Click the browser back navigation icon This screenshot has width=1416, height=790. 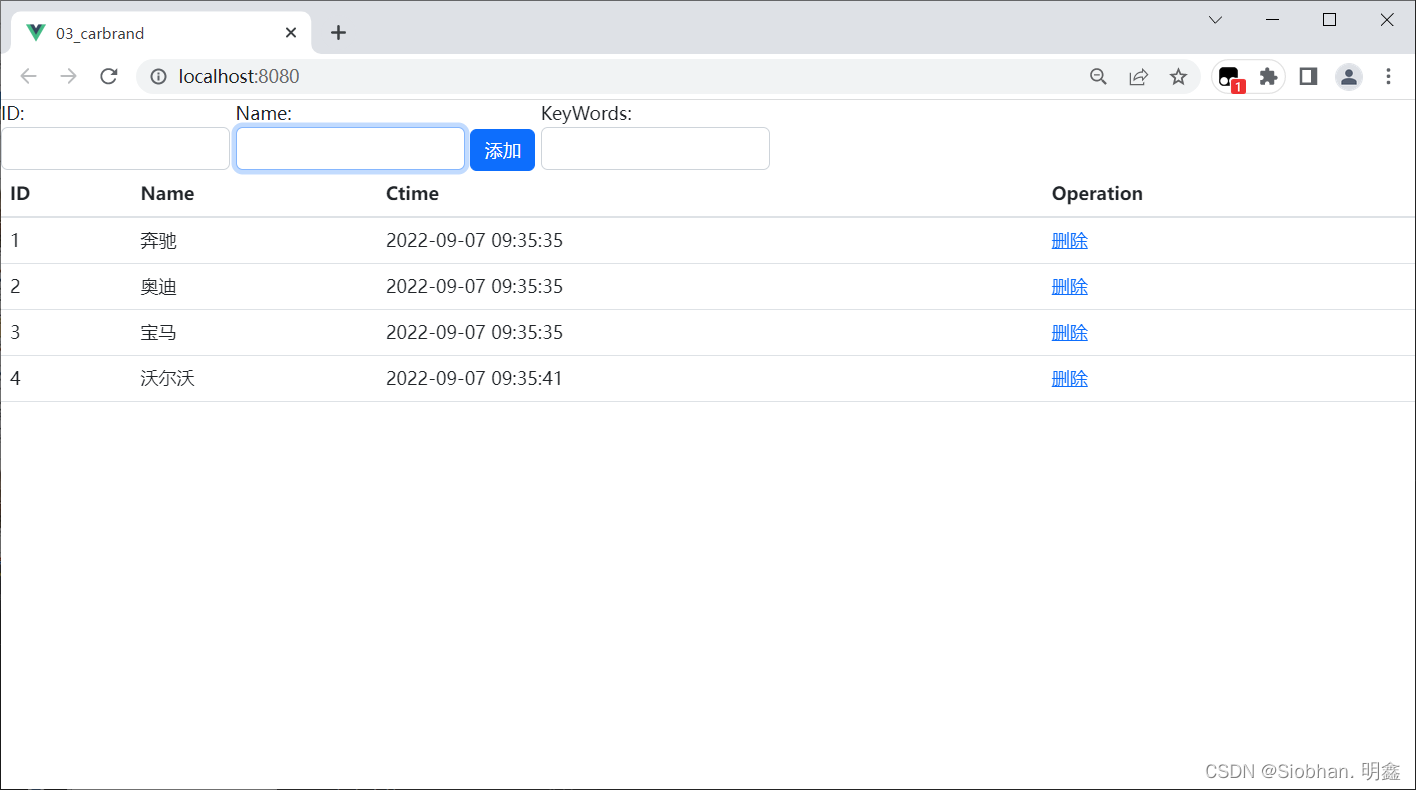tap(28, 76)
